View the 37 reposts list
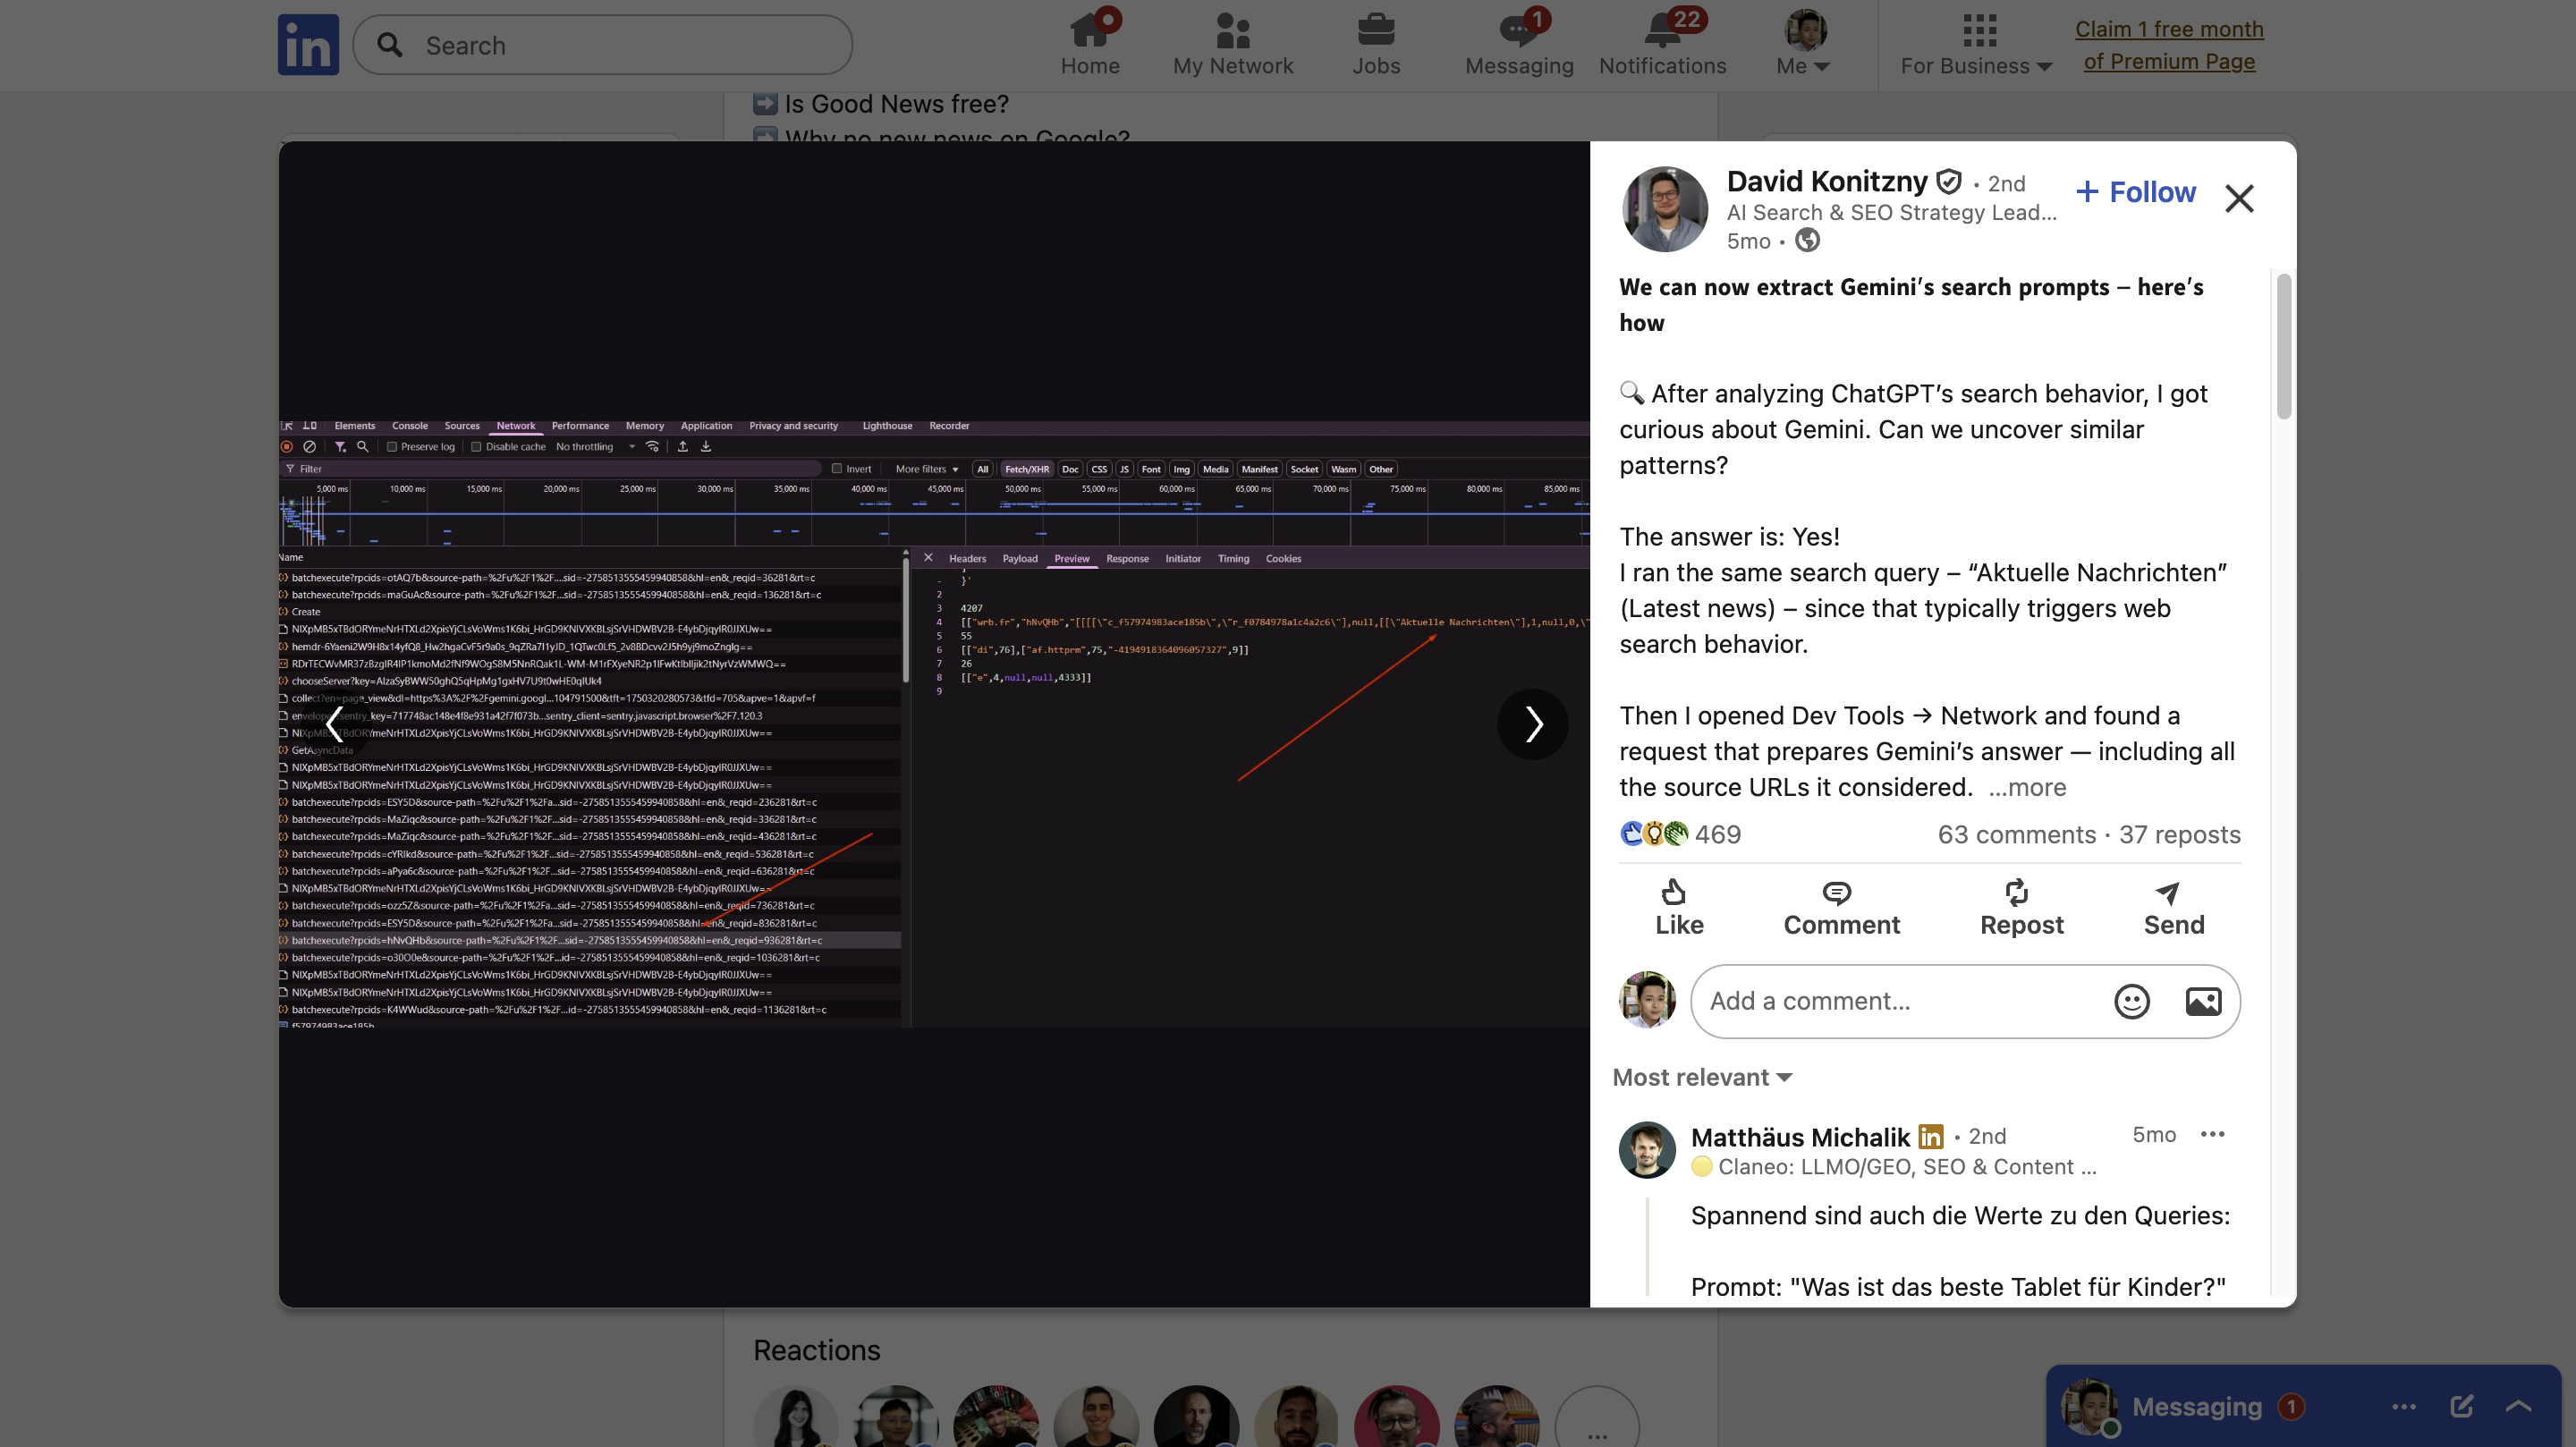Viewport: 2576px width, 1447px height. 2180,834
